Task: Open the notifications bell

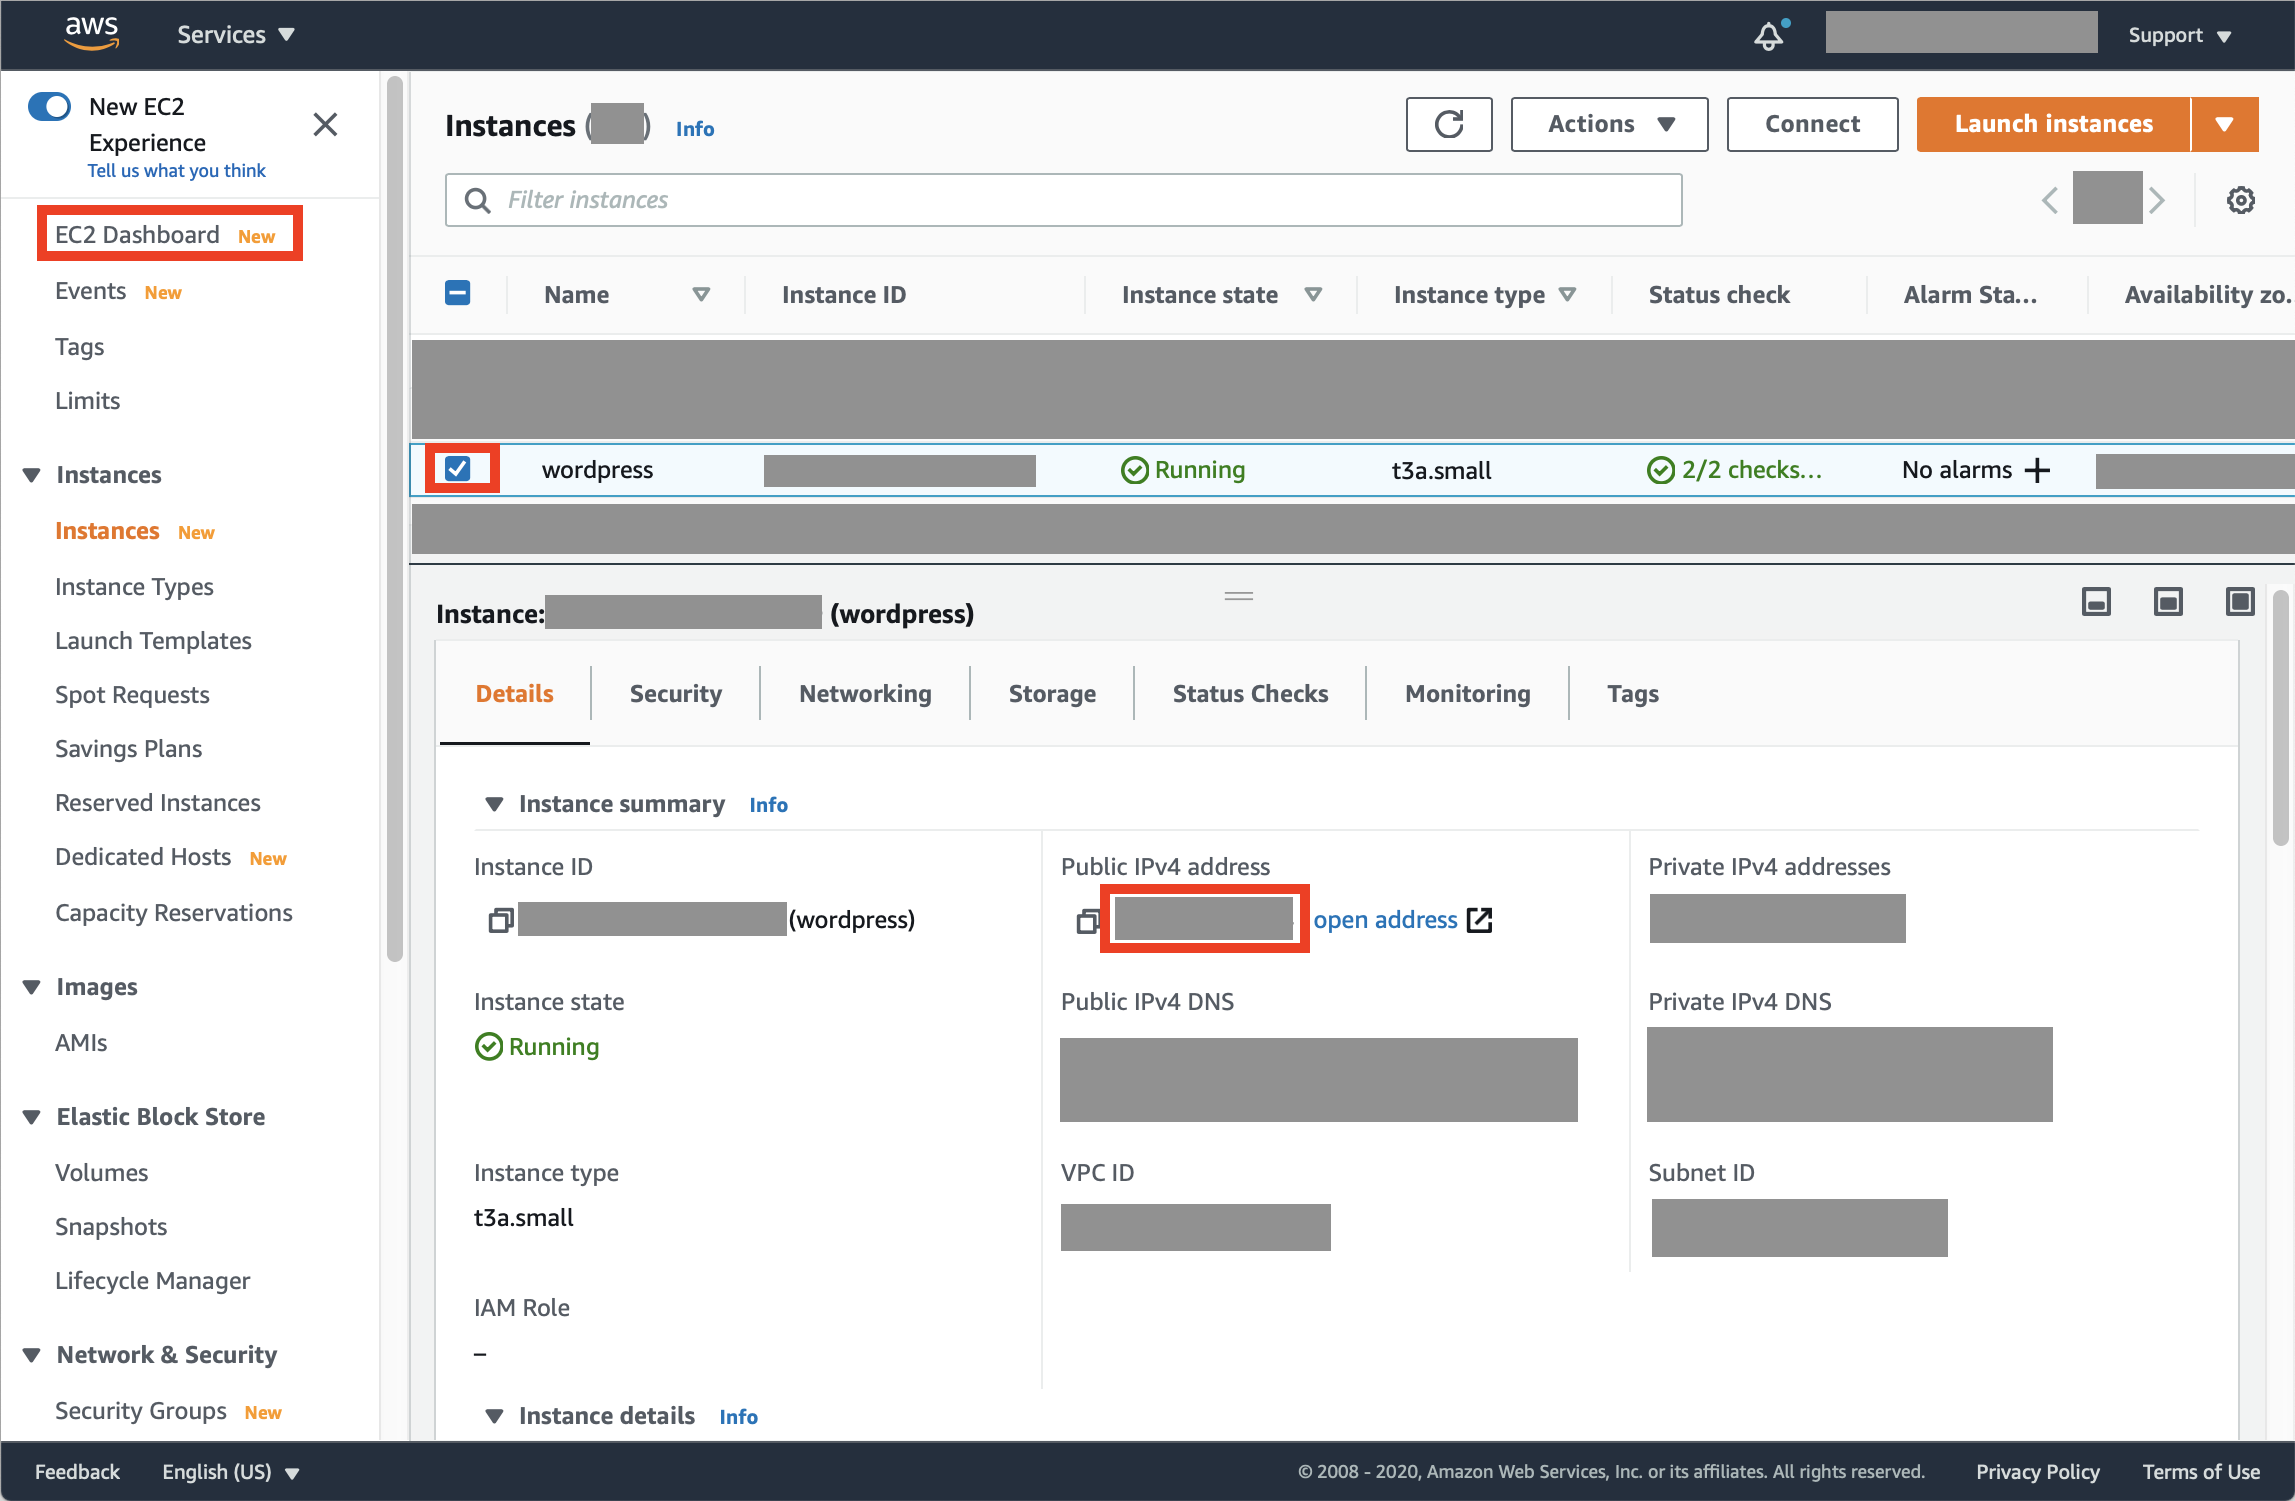Action: [1769, 36]
